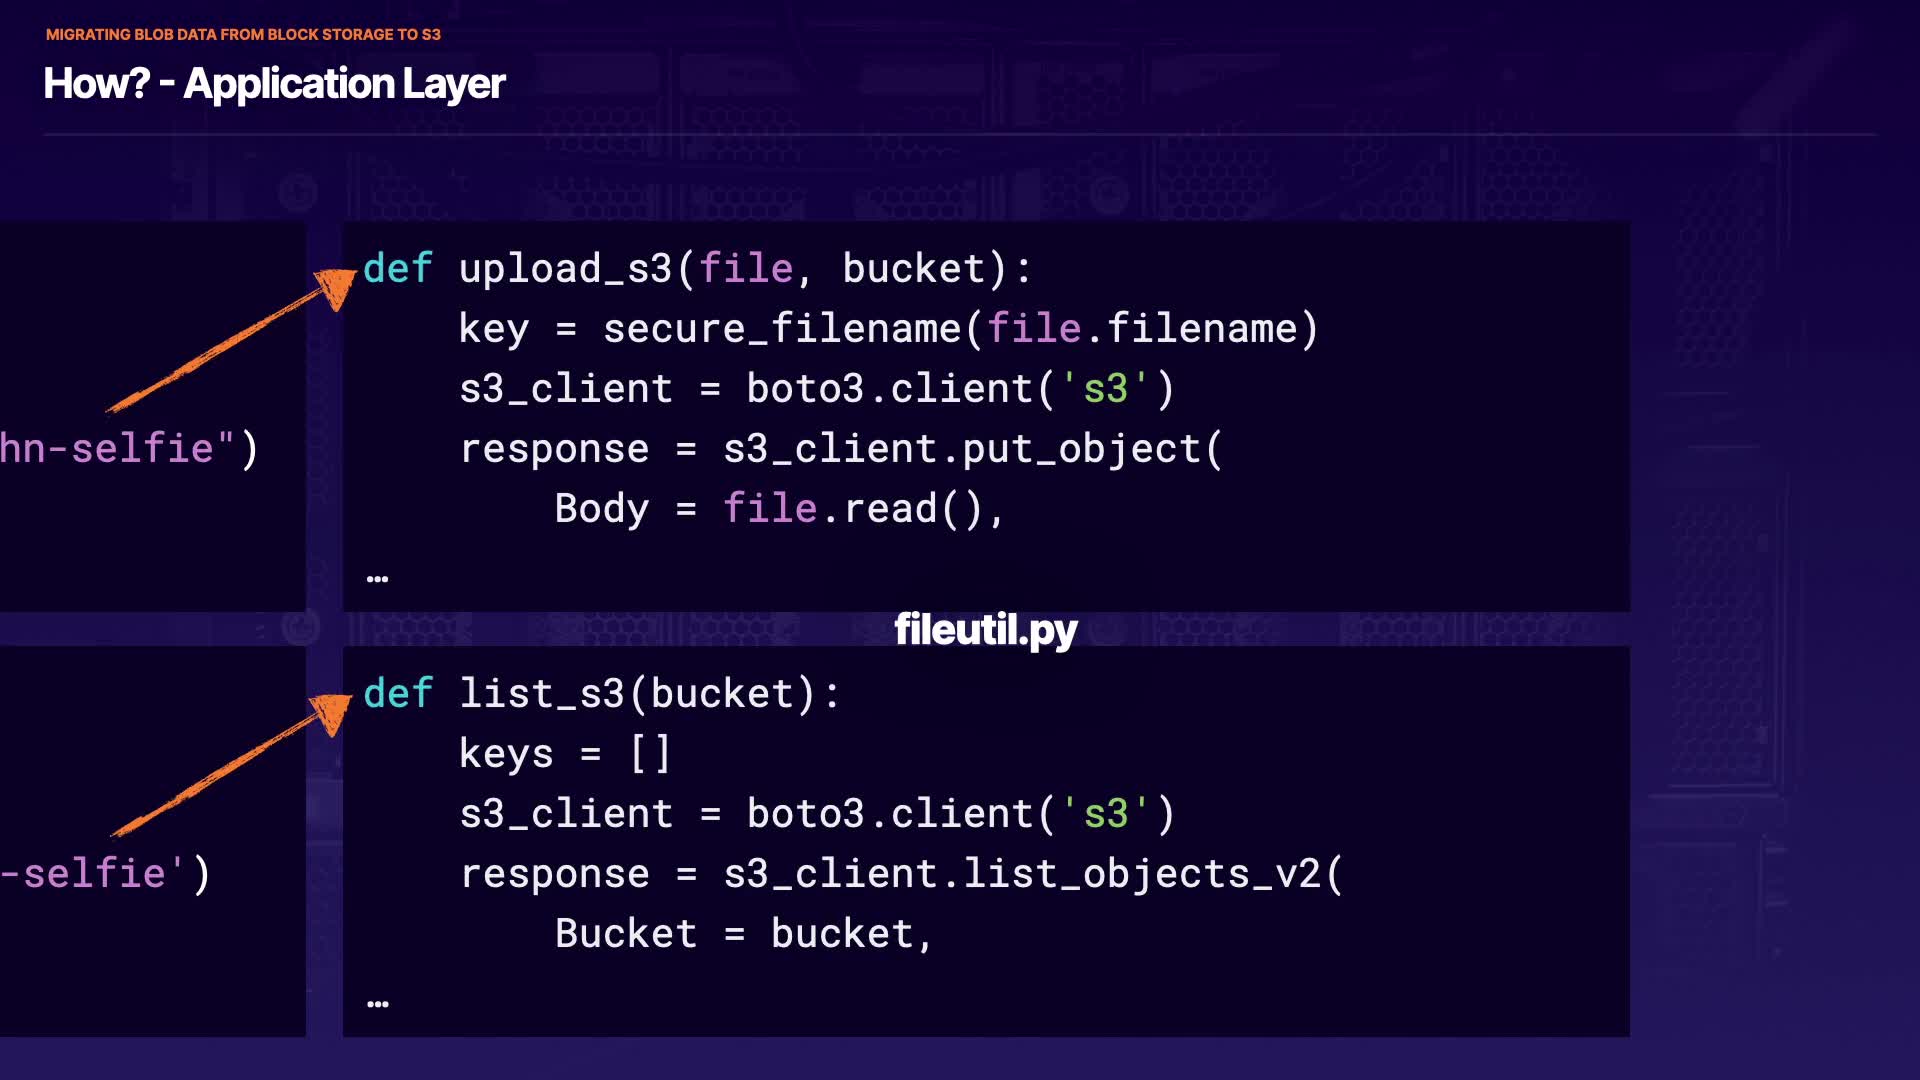The image size is (1920, 1080).
Task: Click the 'keys = []' line
Action: coord(564,754)
